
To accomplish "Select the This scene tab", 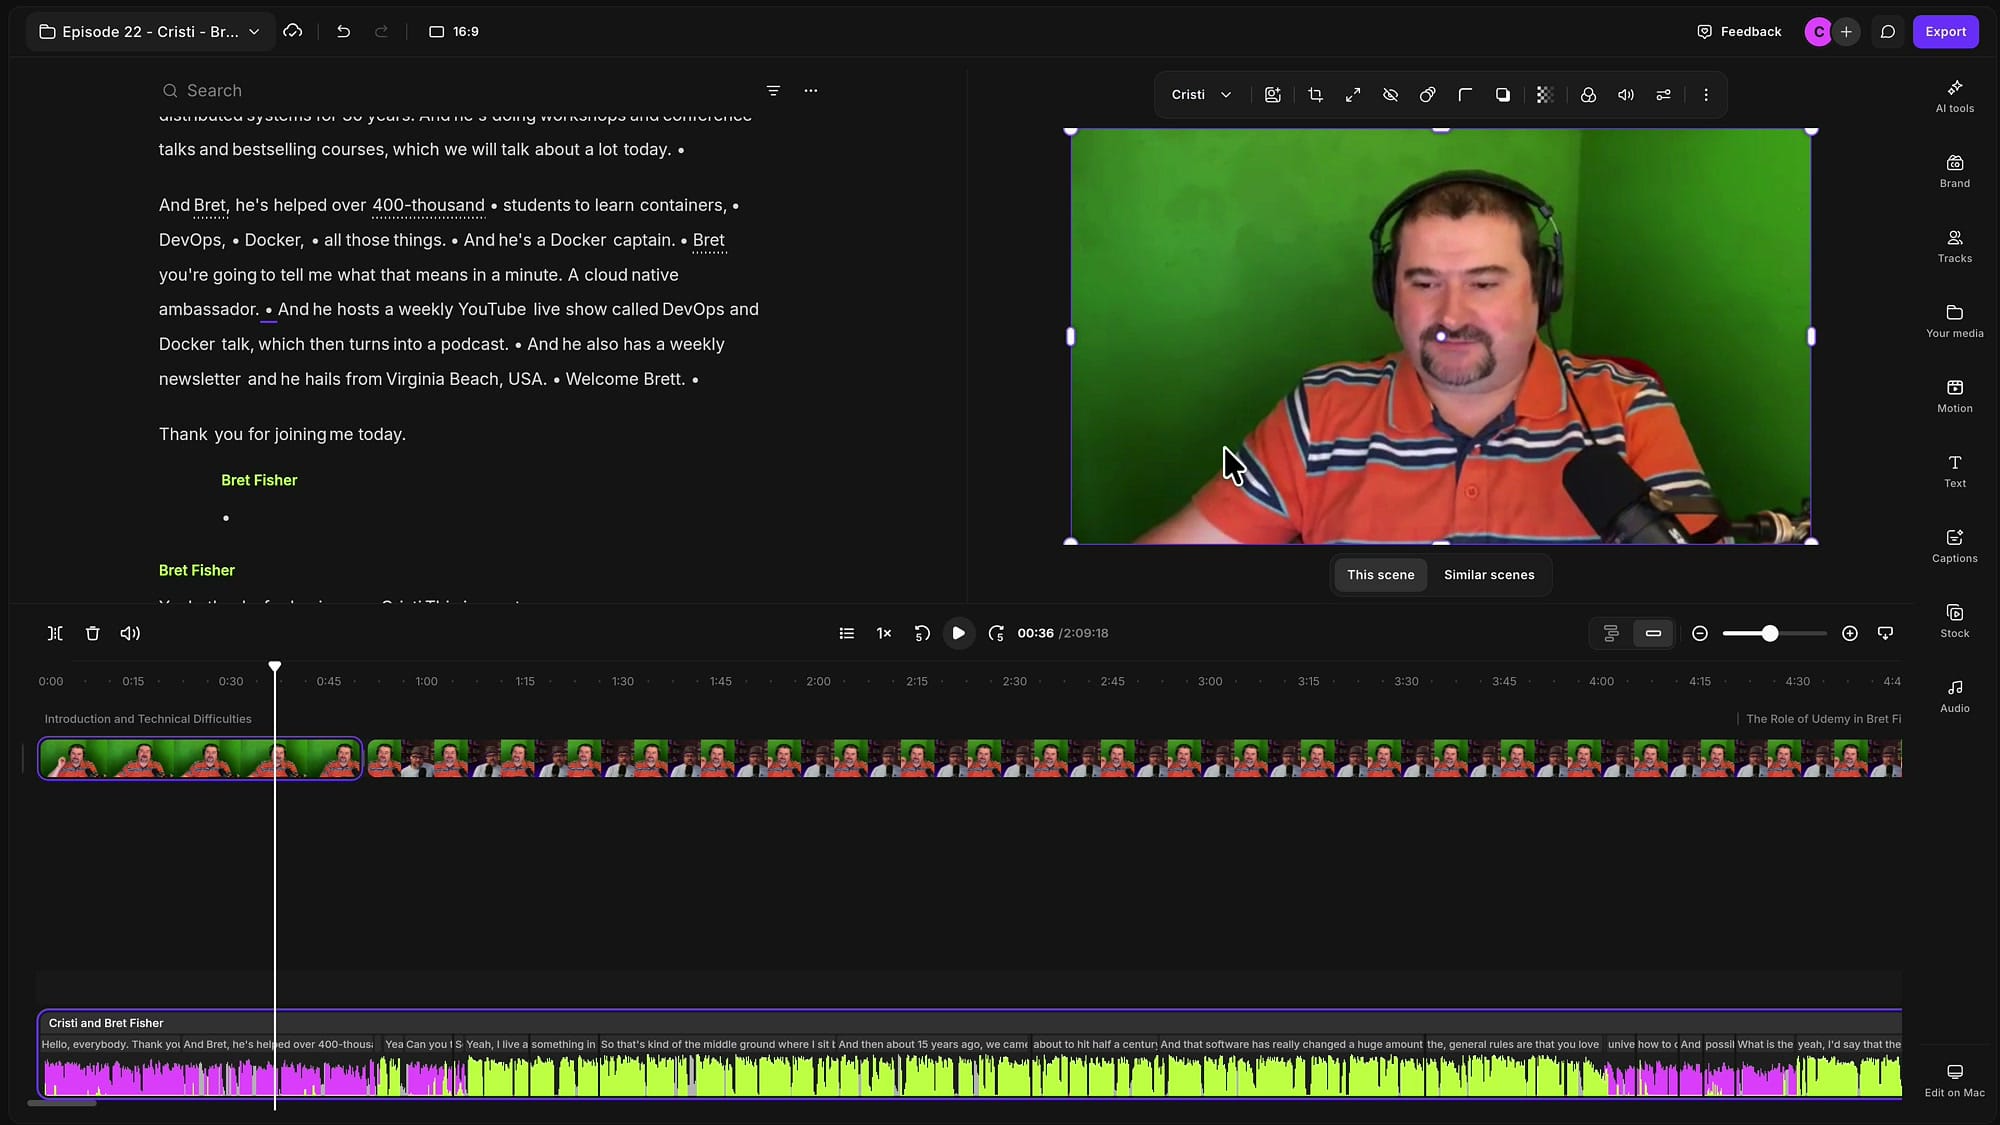I will 1380,575.
